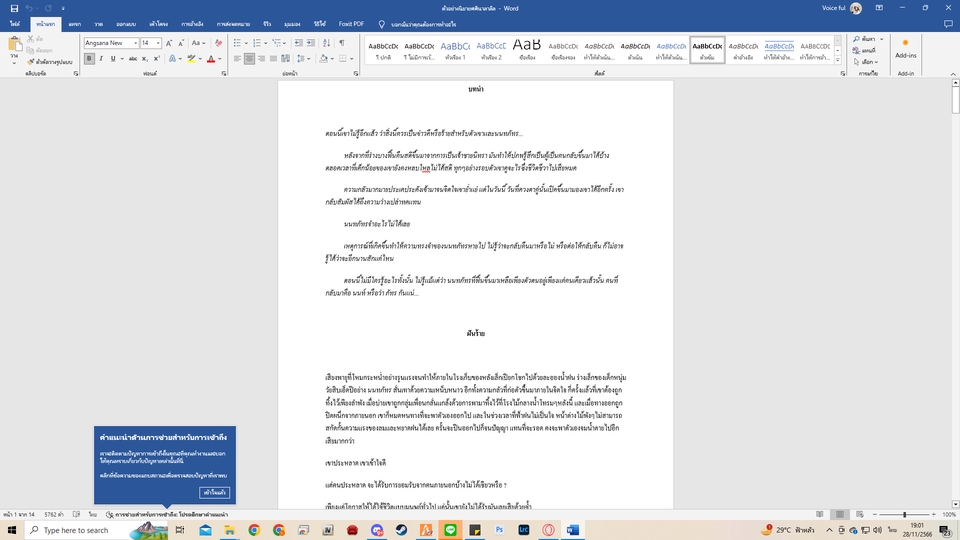Click the Find button in editing group
This screenshot has width=960, height=540.
(x=867, y=39)
